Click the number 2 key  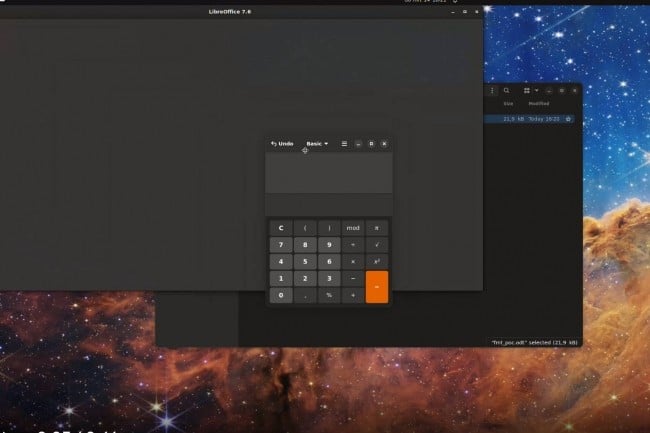tap(305, 278)
